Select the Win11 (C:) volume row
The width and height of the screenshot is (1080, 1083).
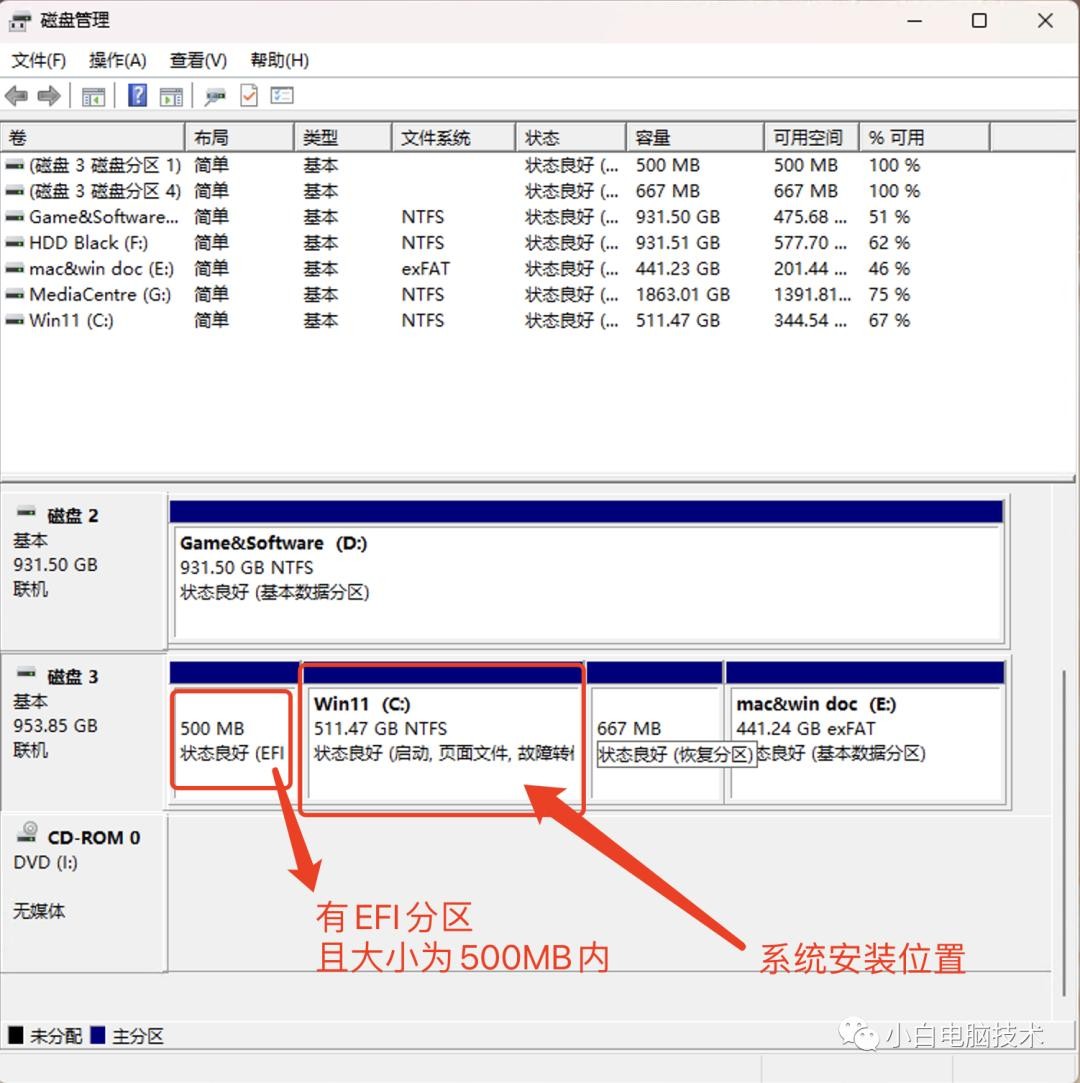pos(71,321)
